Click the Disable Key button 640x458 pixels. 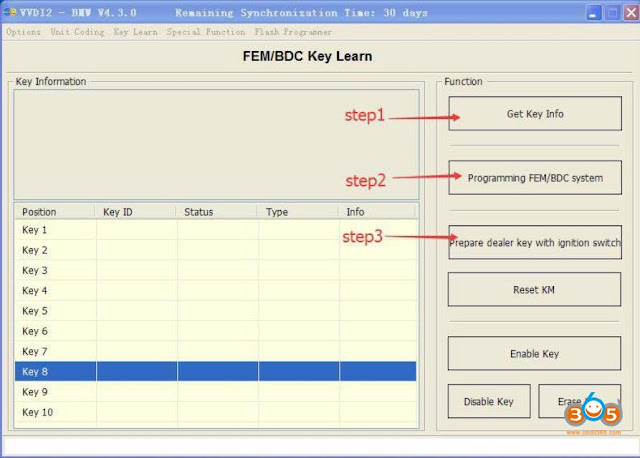point(489,401)
